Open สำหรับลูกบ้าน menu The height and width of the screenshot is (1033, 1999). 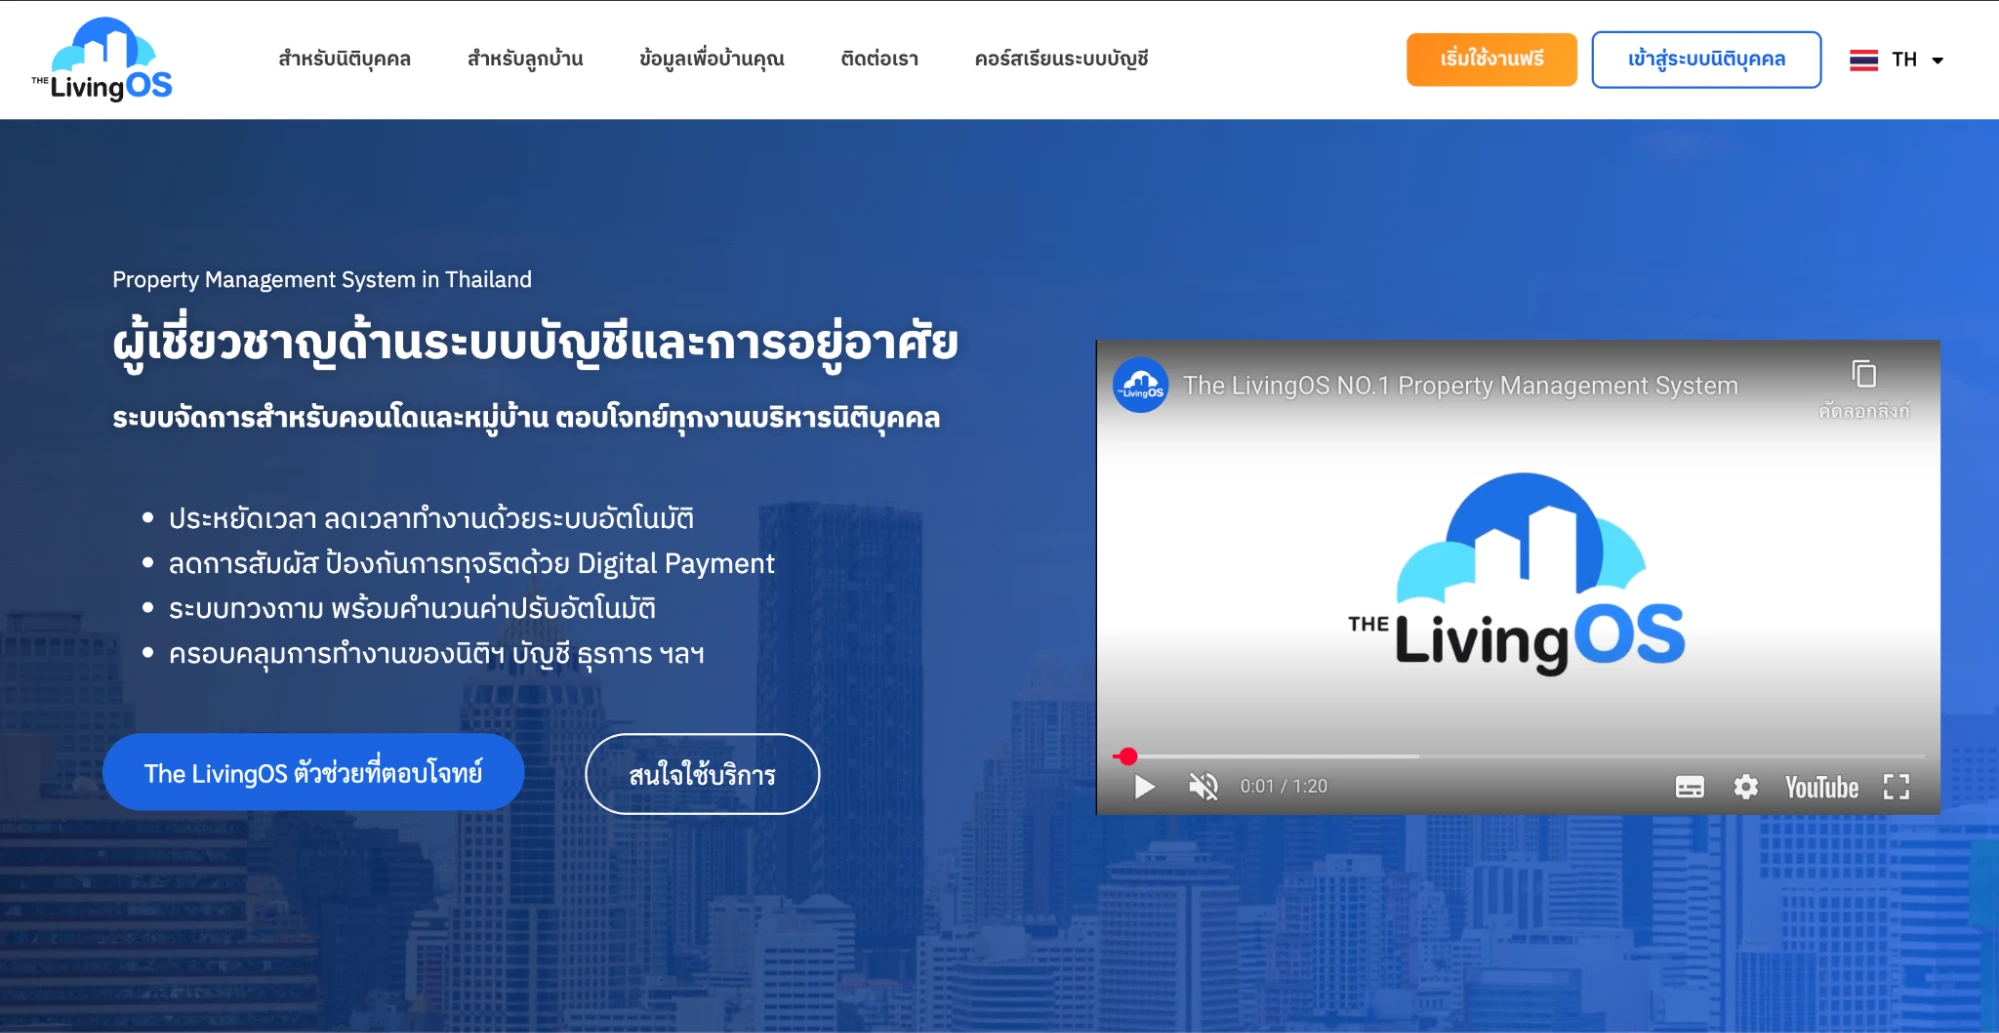[525, 59]
